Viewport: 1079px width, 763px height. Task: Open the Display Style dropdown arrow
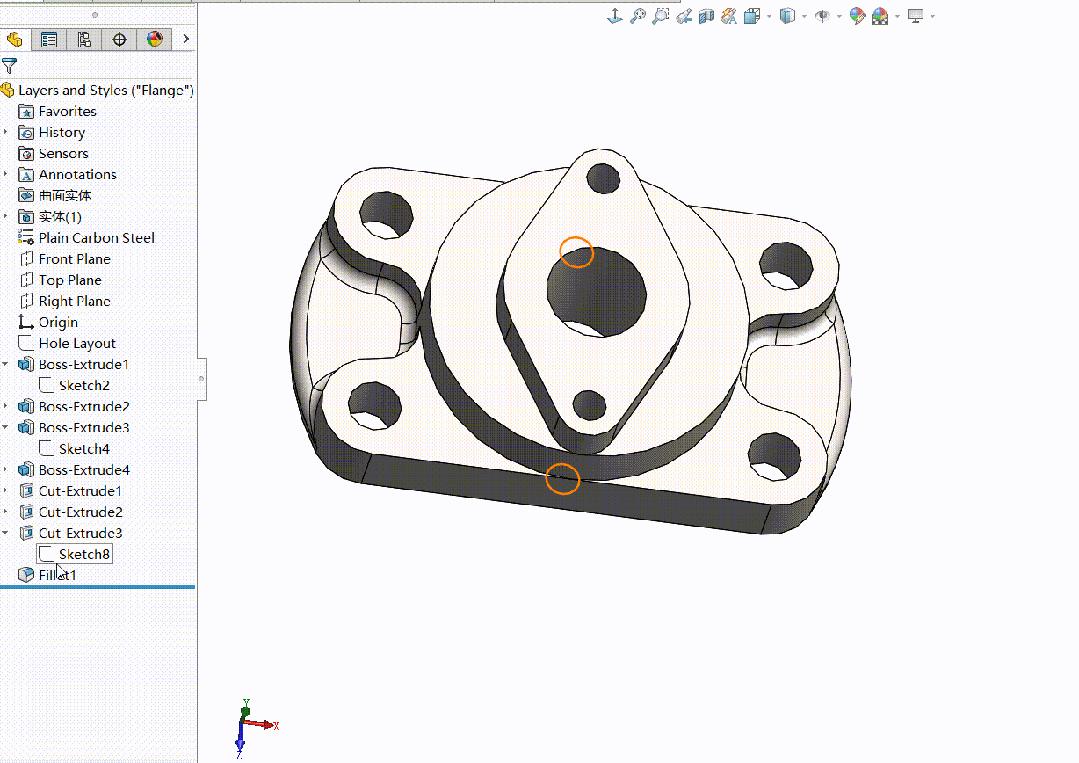(x=804, y=17)
